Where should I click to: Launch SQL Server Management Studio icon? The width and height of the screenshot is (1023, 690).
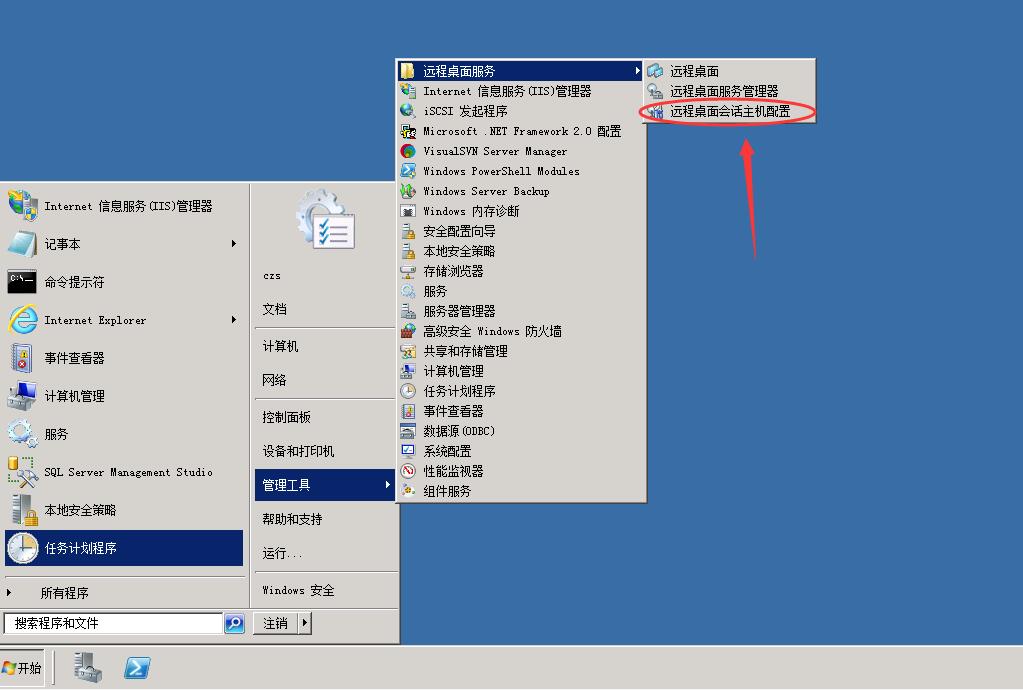22,472
